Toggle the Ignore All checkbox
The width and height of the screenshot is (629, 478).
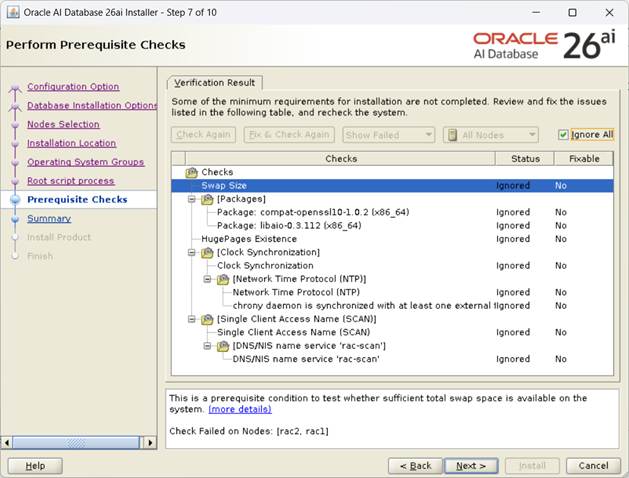[x=563, y=135]
